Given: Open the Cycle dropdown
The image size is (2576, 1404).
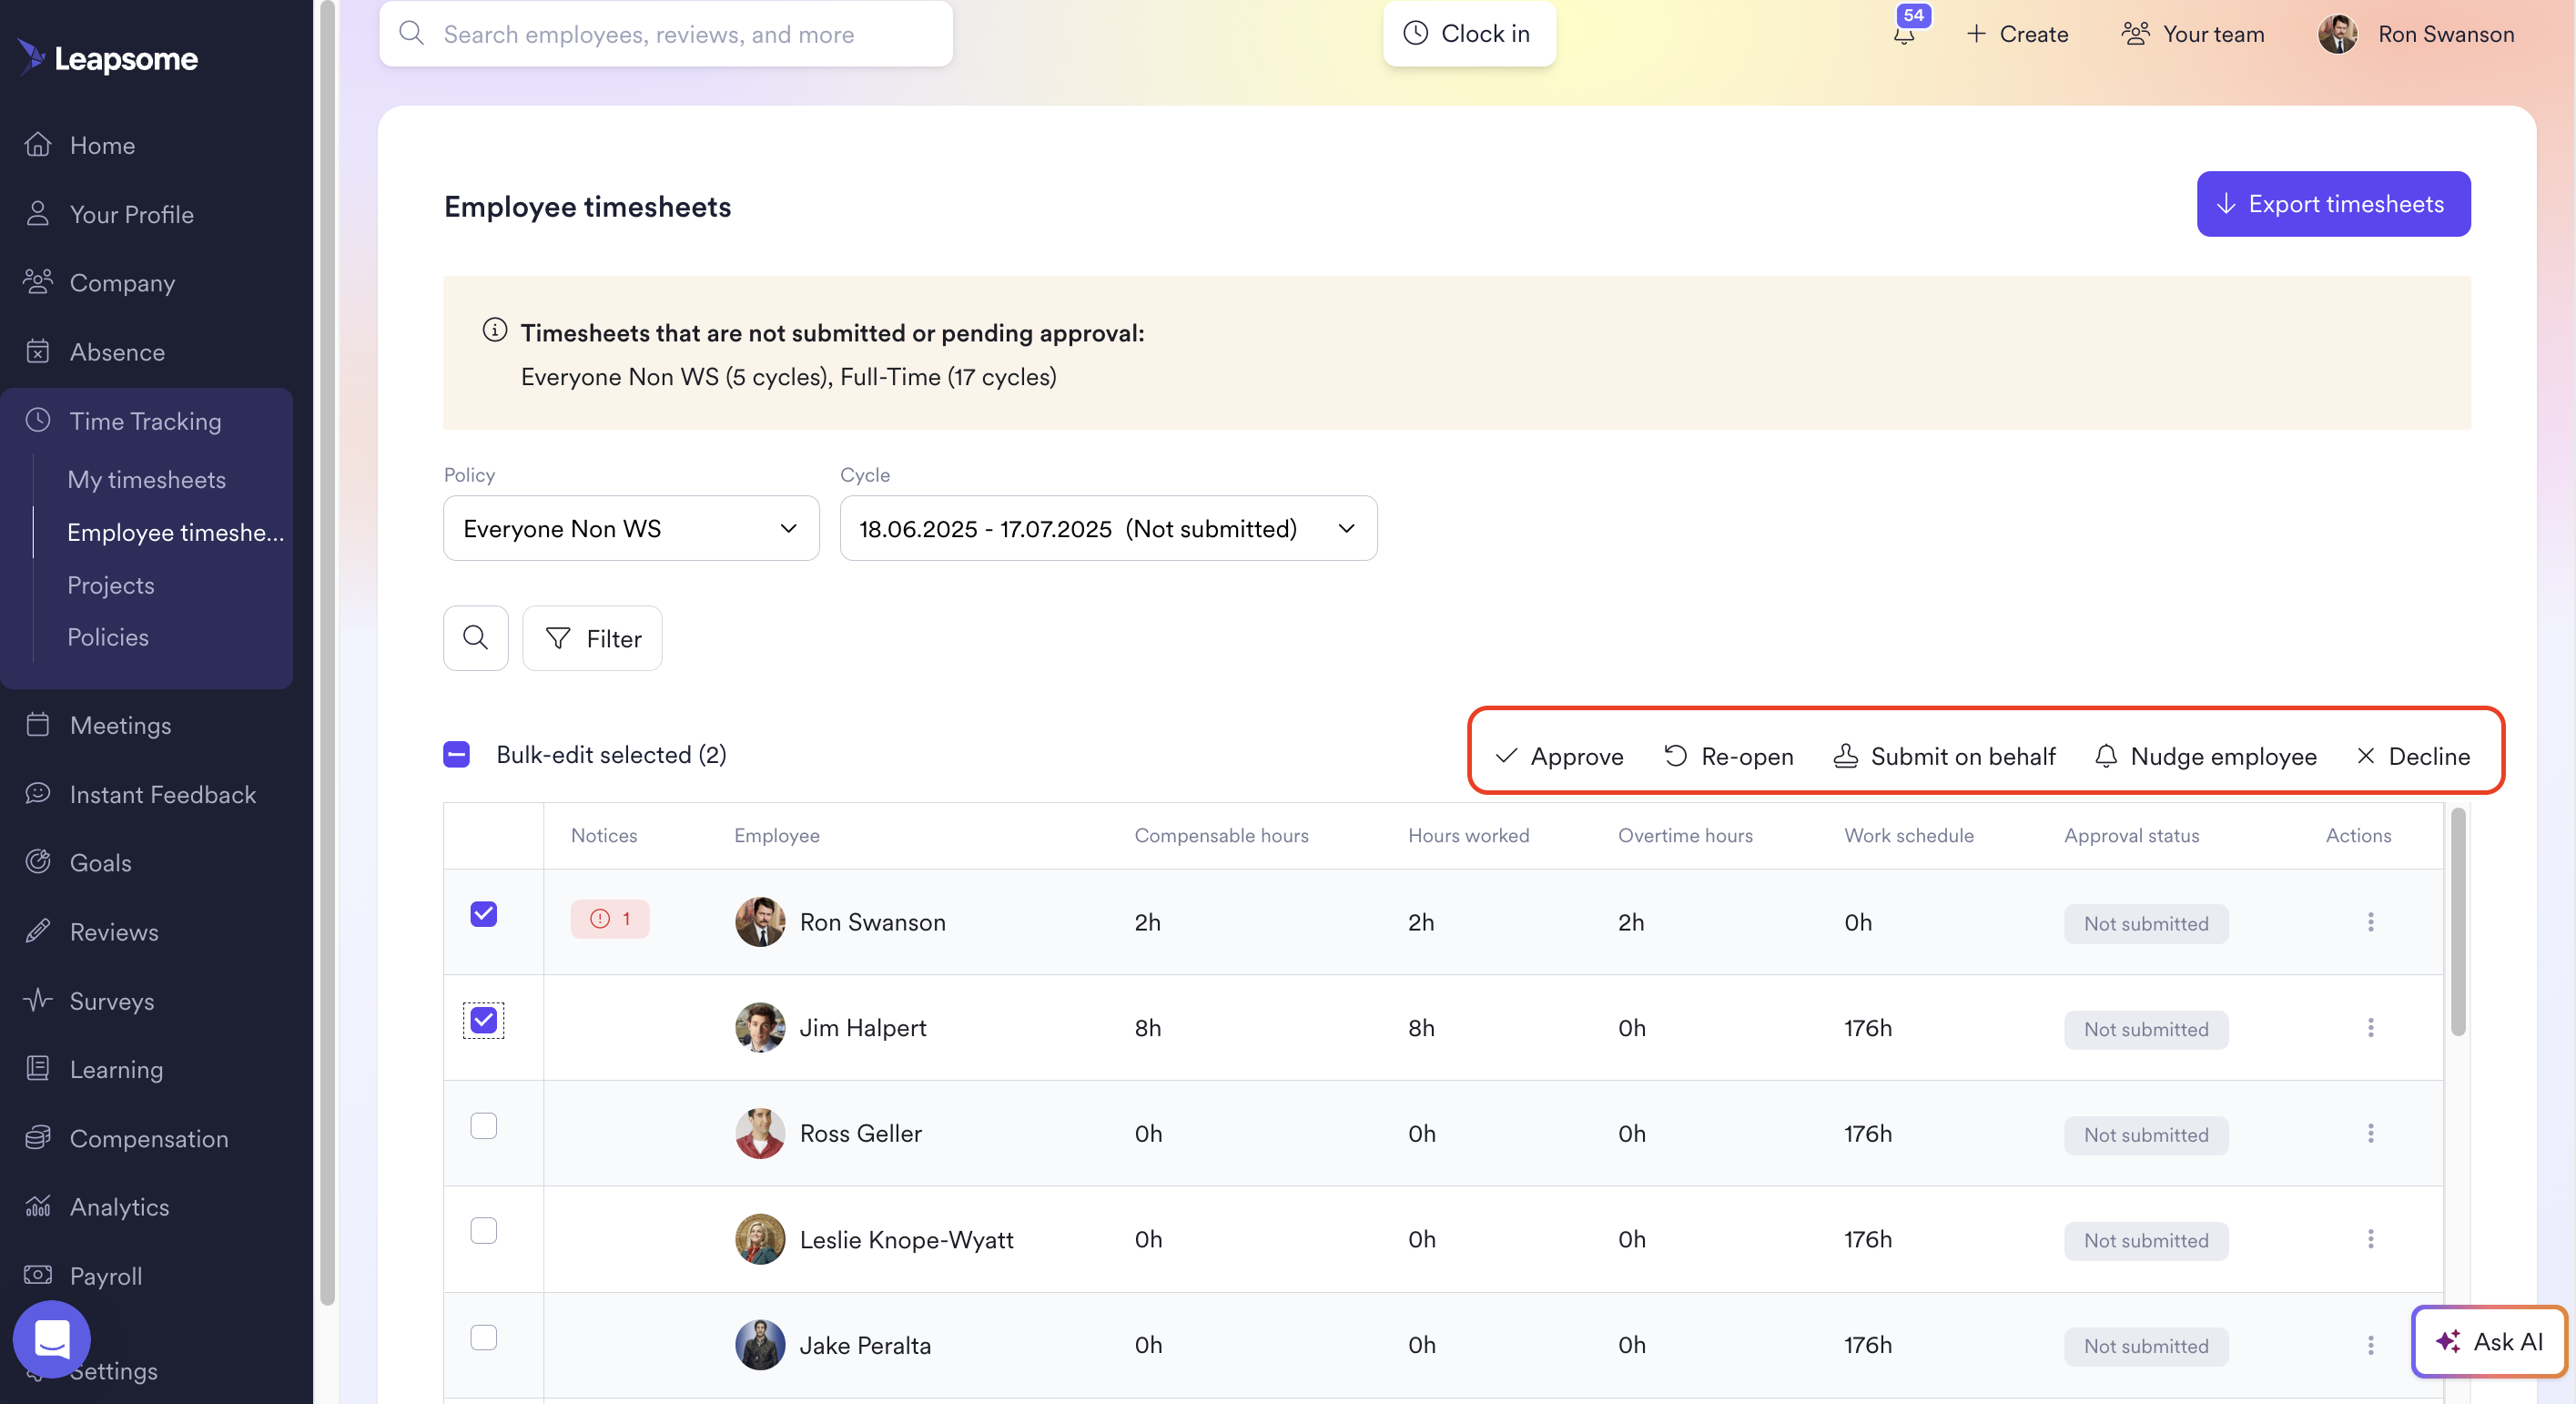Looking at the screenshot, I should [1108, 528].
